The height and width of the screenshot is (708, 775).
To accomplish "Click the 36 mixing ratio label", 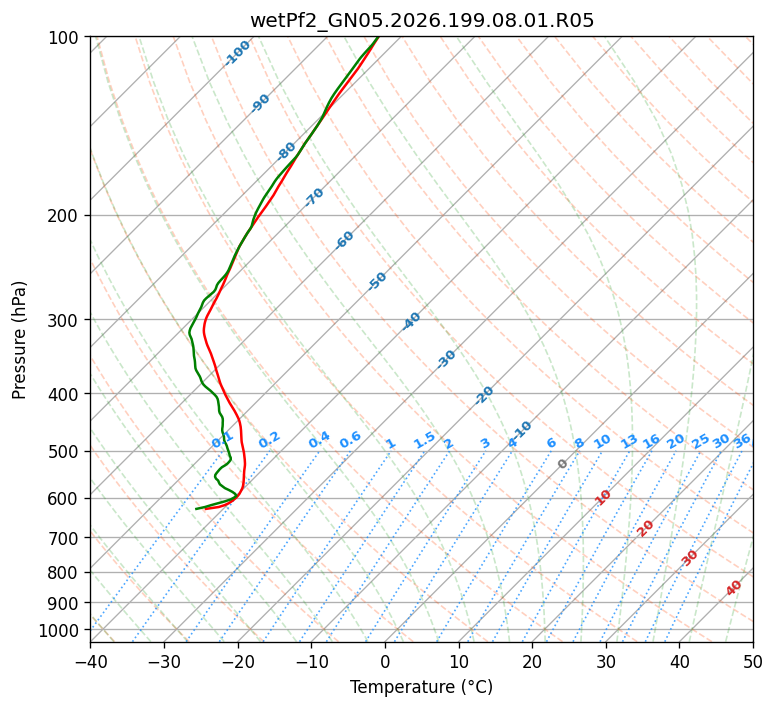I will [742, 441].
